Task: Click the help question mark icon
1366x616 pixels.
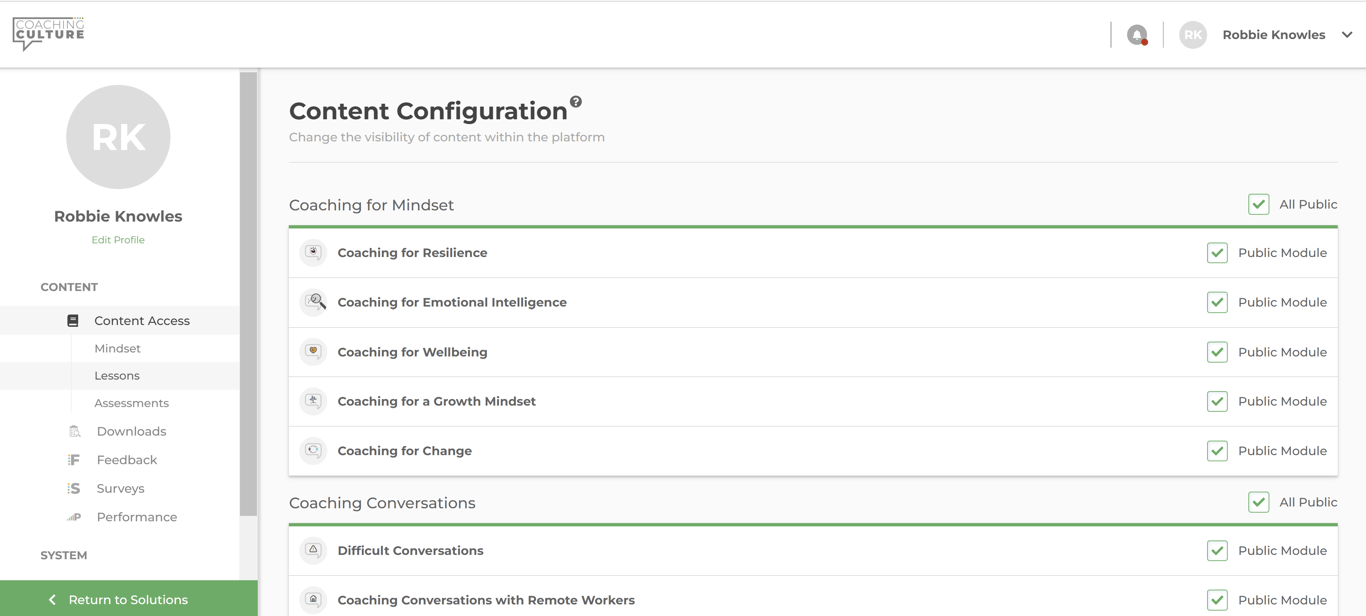Action: [576, 102]
